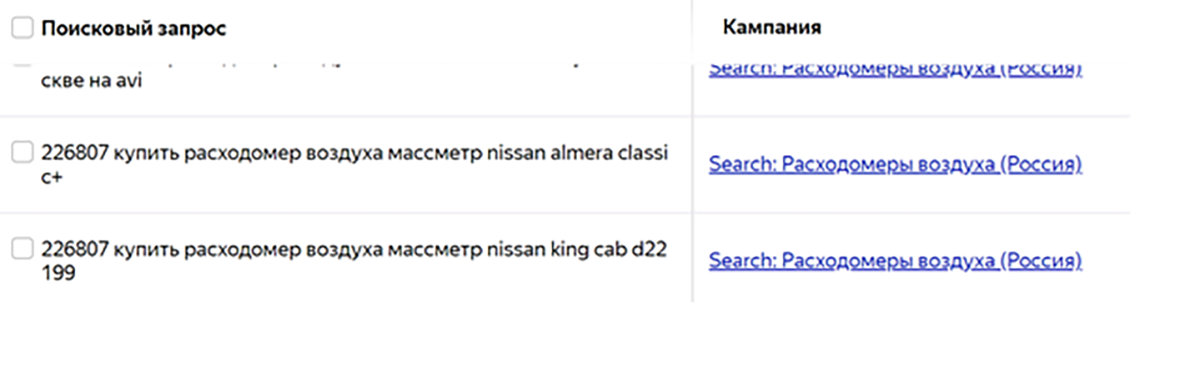Check the nissan king cab d22 row

tap(22, 250)
